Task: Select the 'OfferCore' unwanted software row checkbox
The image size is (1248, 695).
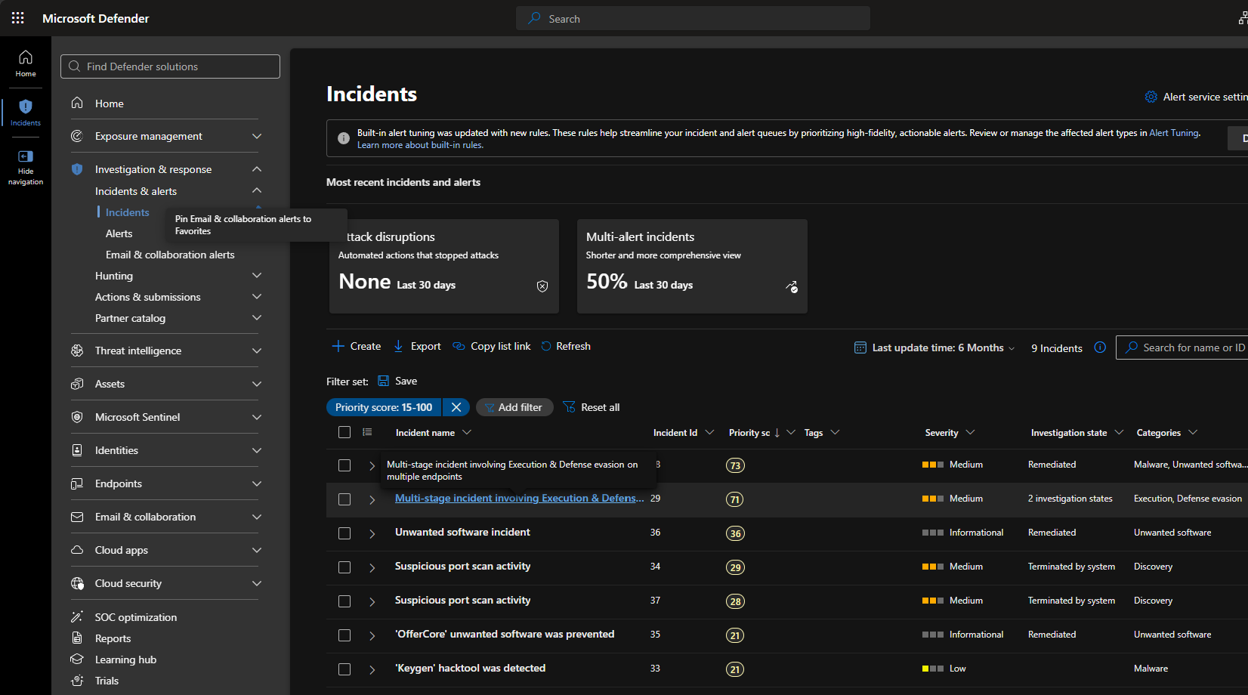Action: pos(344,635)
